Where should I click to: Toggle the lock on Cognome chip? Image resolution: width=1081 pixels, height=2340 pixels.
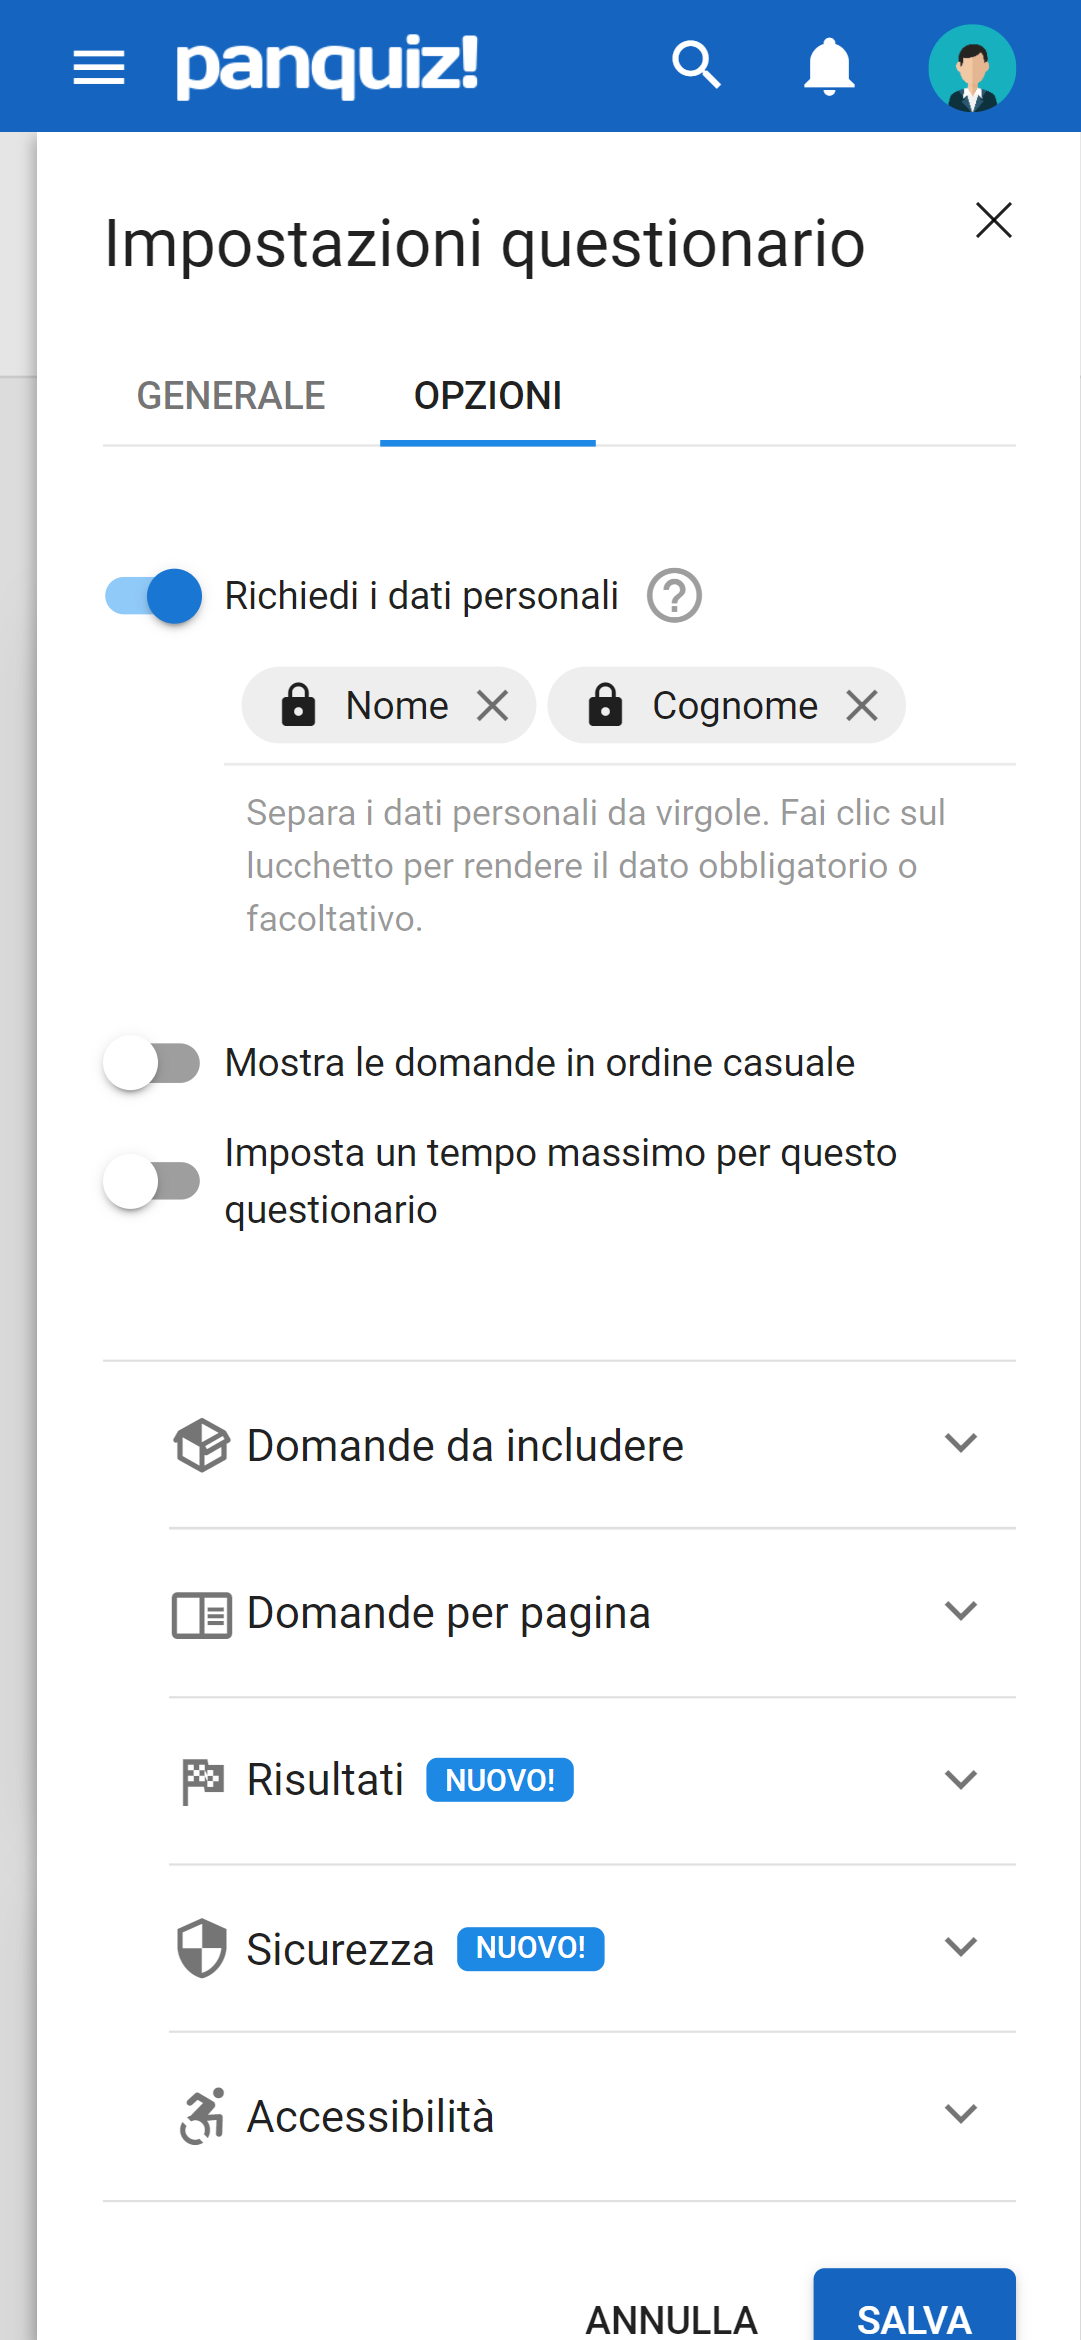click(x=605, y=705)
